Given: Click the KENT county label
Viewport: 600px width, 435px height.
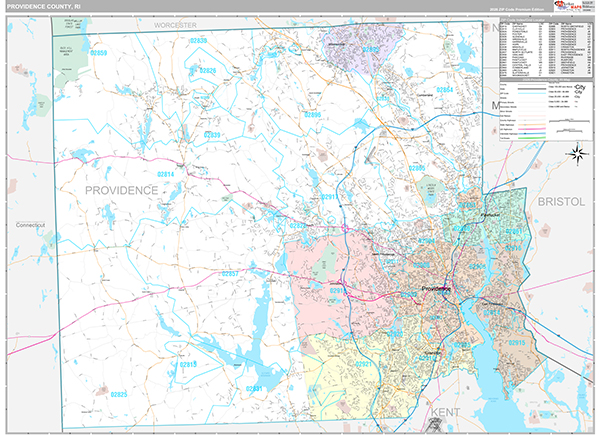Looking at the screenshot, I should 443,411.
